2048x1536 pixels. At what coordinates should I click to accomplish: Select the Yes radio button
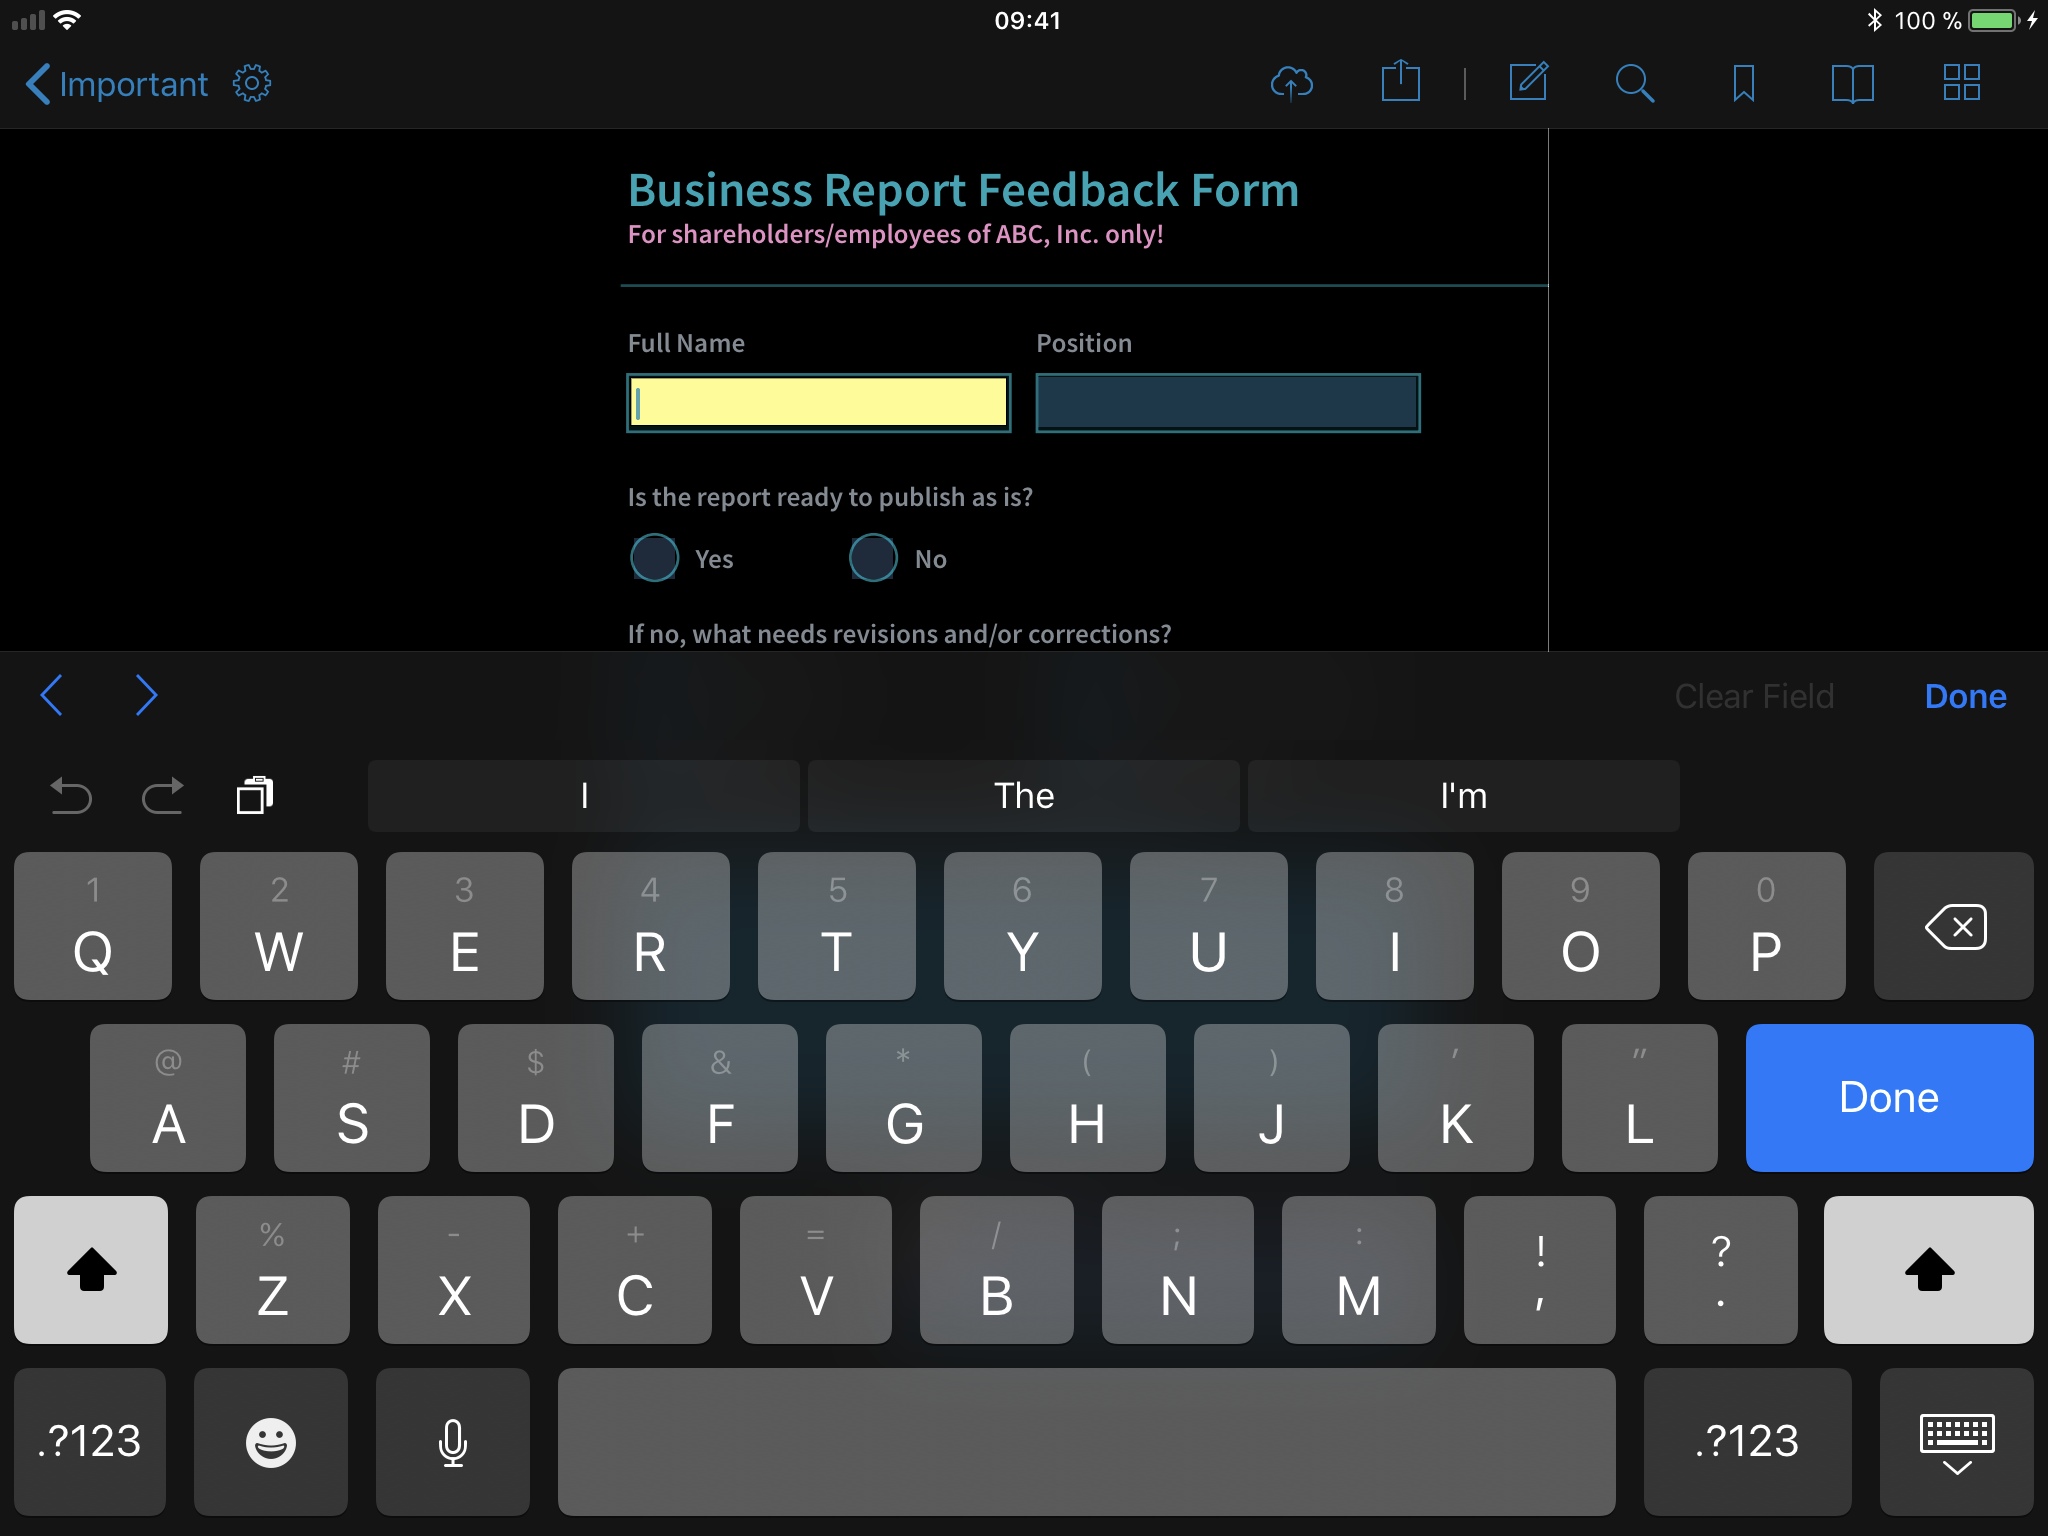(655, 558)
